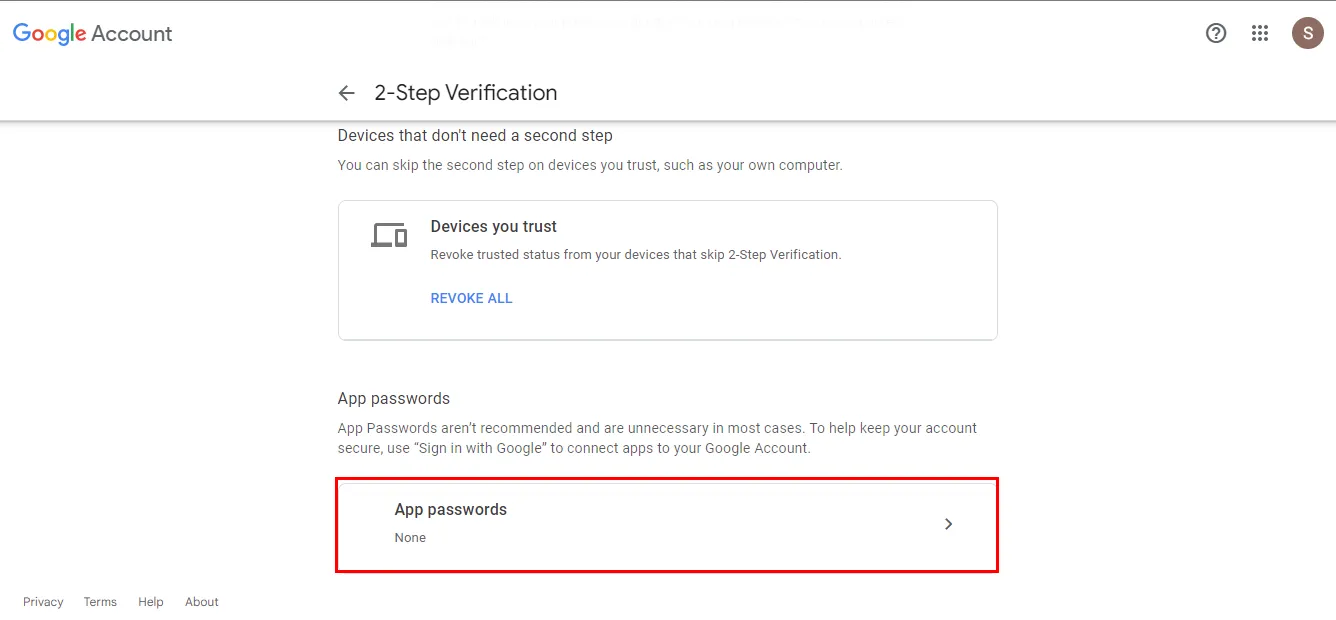Viewport: 1336px width, 620px height.
Task: Click the App passwords section heading above the description
Action: coord(394,398)
